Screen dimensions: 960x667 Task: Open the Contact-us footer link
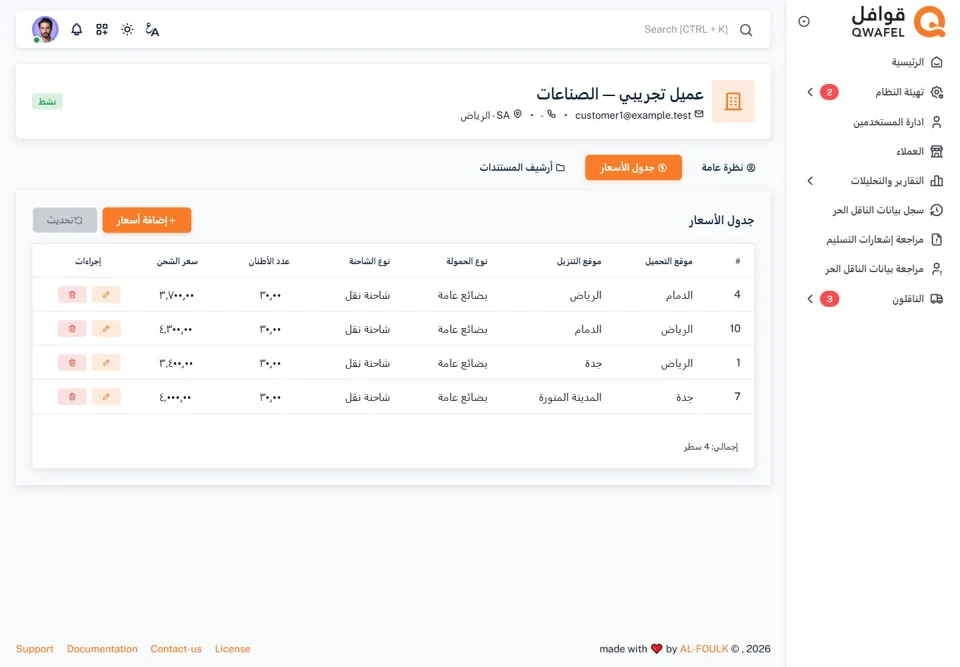[x=176, y=649]
